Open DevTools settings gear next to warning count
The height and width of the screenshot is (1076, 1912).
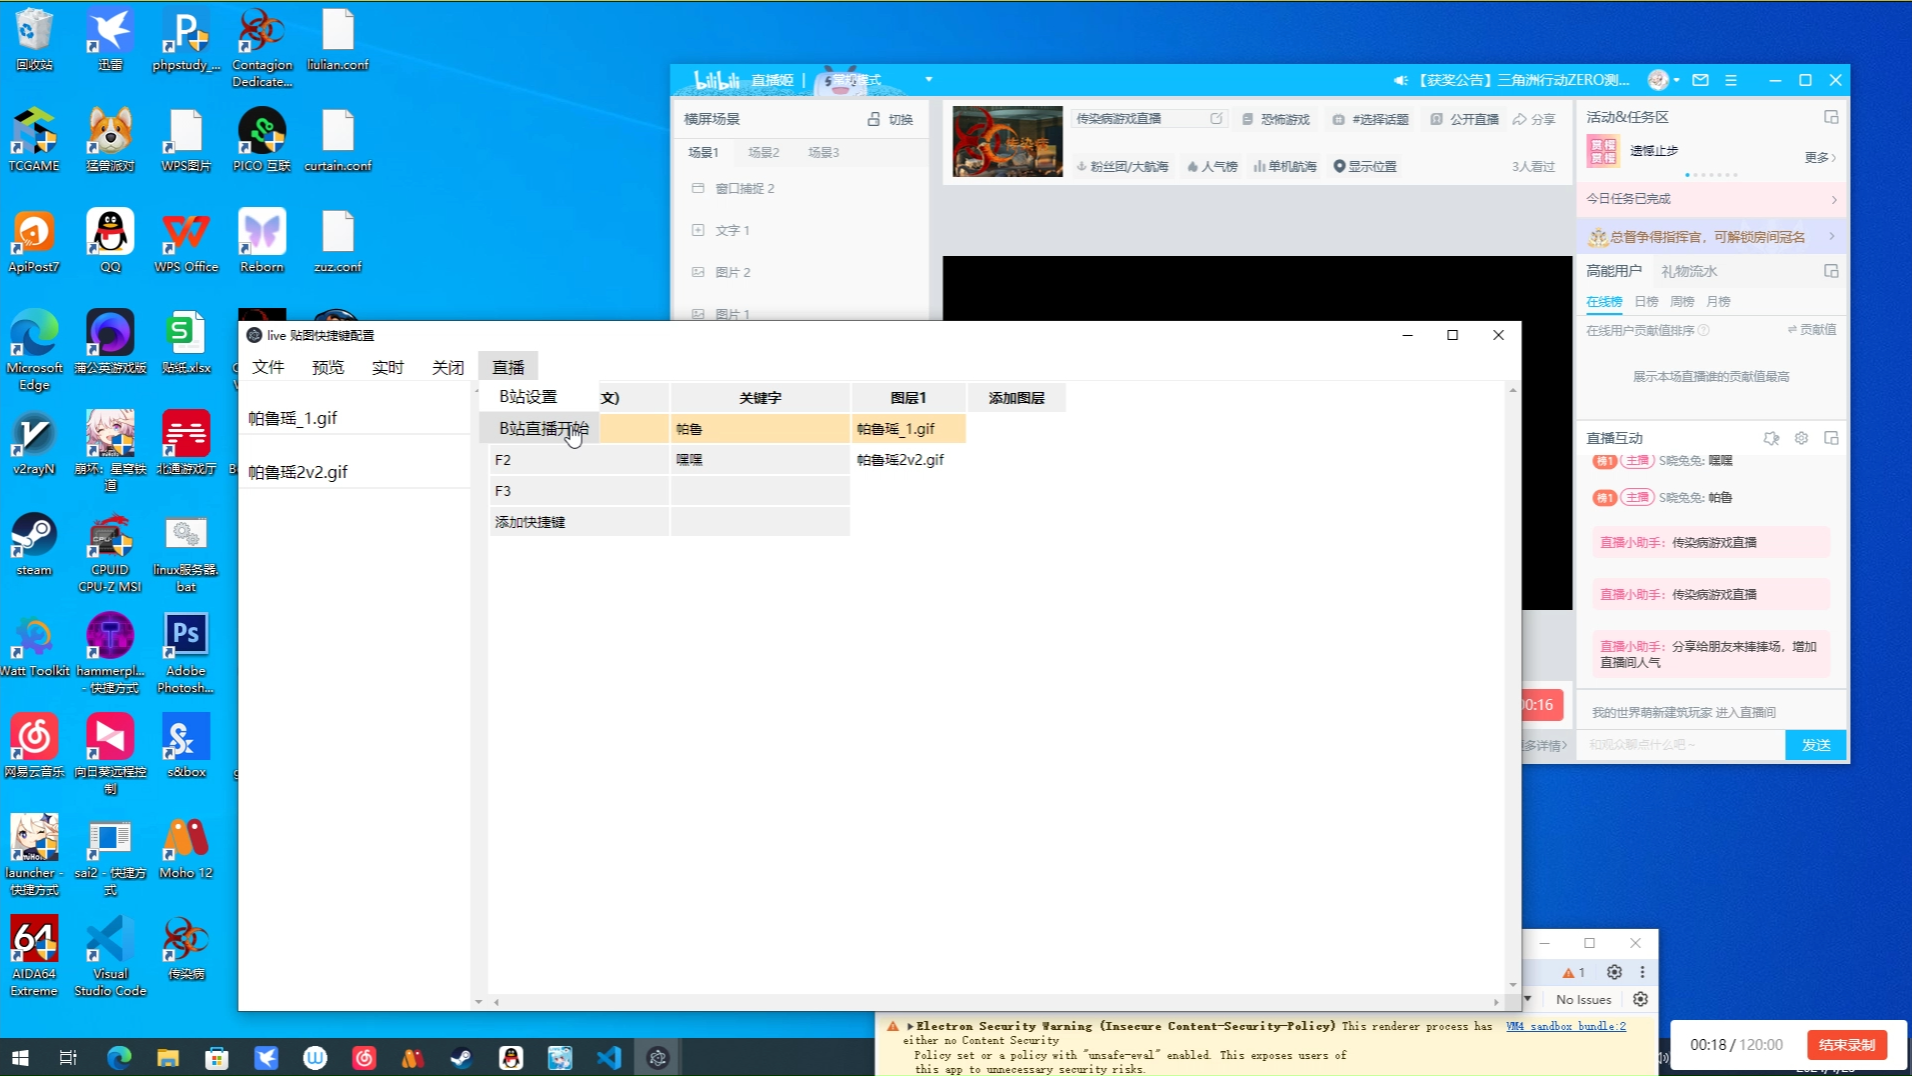pyautogui.click(x=1613, y=972)
